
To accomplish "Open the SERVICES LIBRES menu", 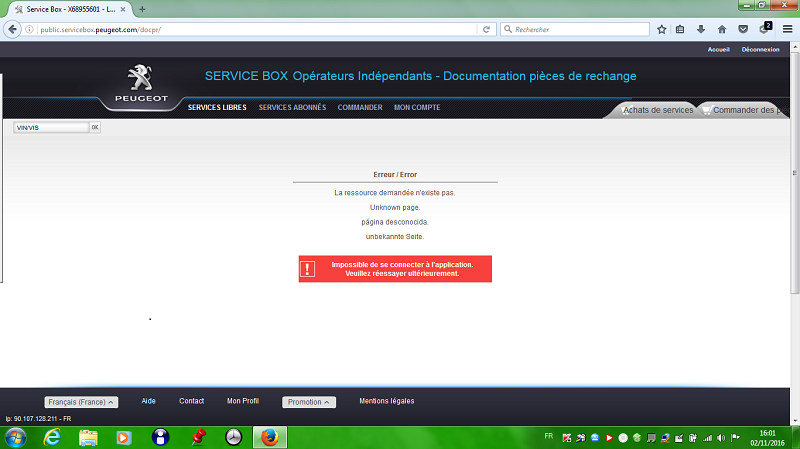I will pos(217,107).
